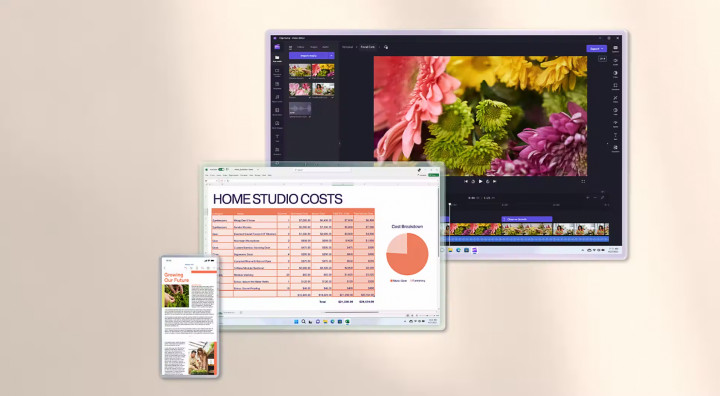Click the Import media button in Clipchamp

coord(309,56)
